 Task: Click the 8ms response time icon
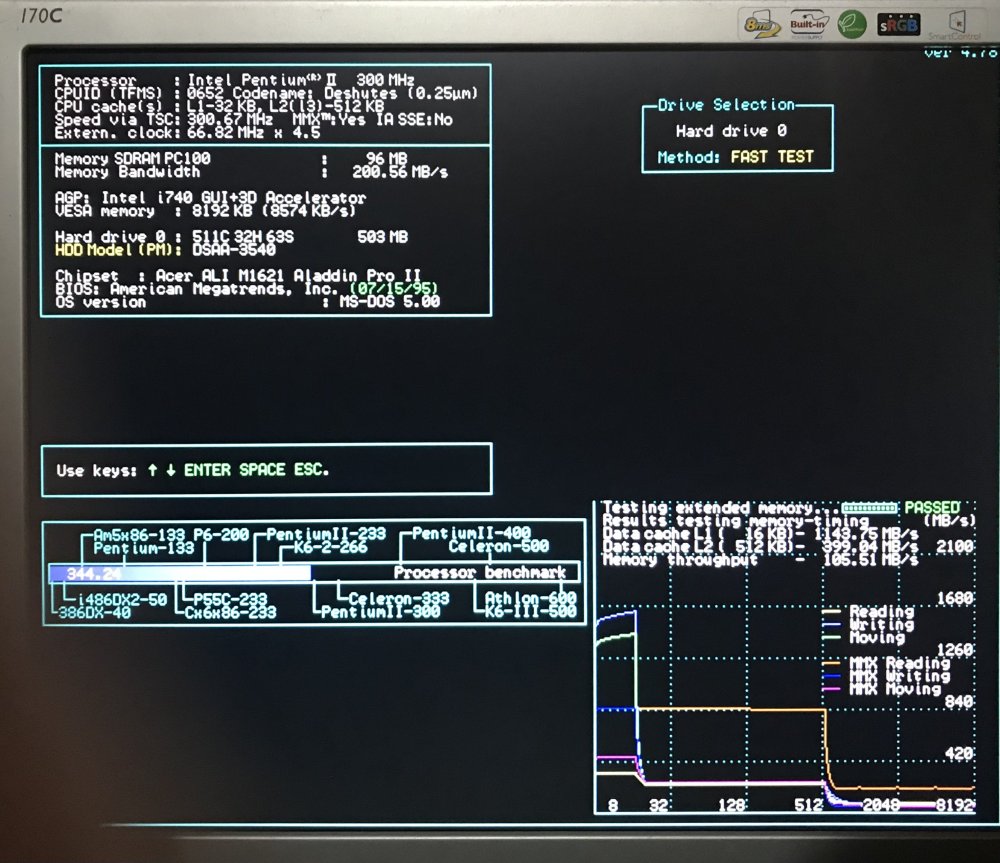point(761,23)
